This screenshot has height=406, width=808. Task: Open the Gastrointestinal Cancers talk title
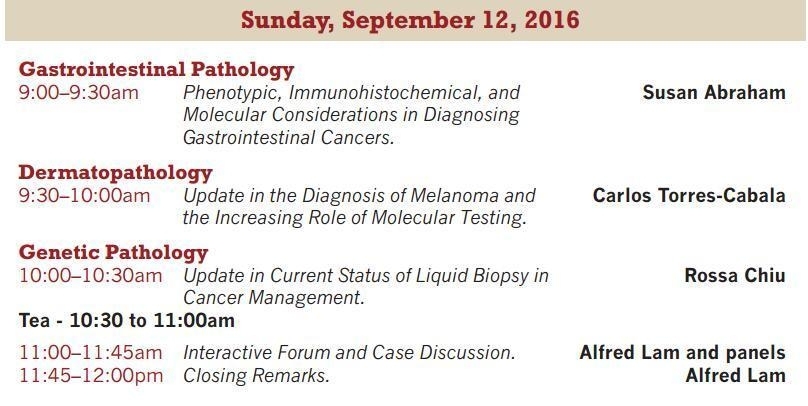click(x=351, y=115)
